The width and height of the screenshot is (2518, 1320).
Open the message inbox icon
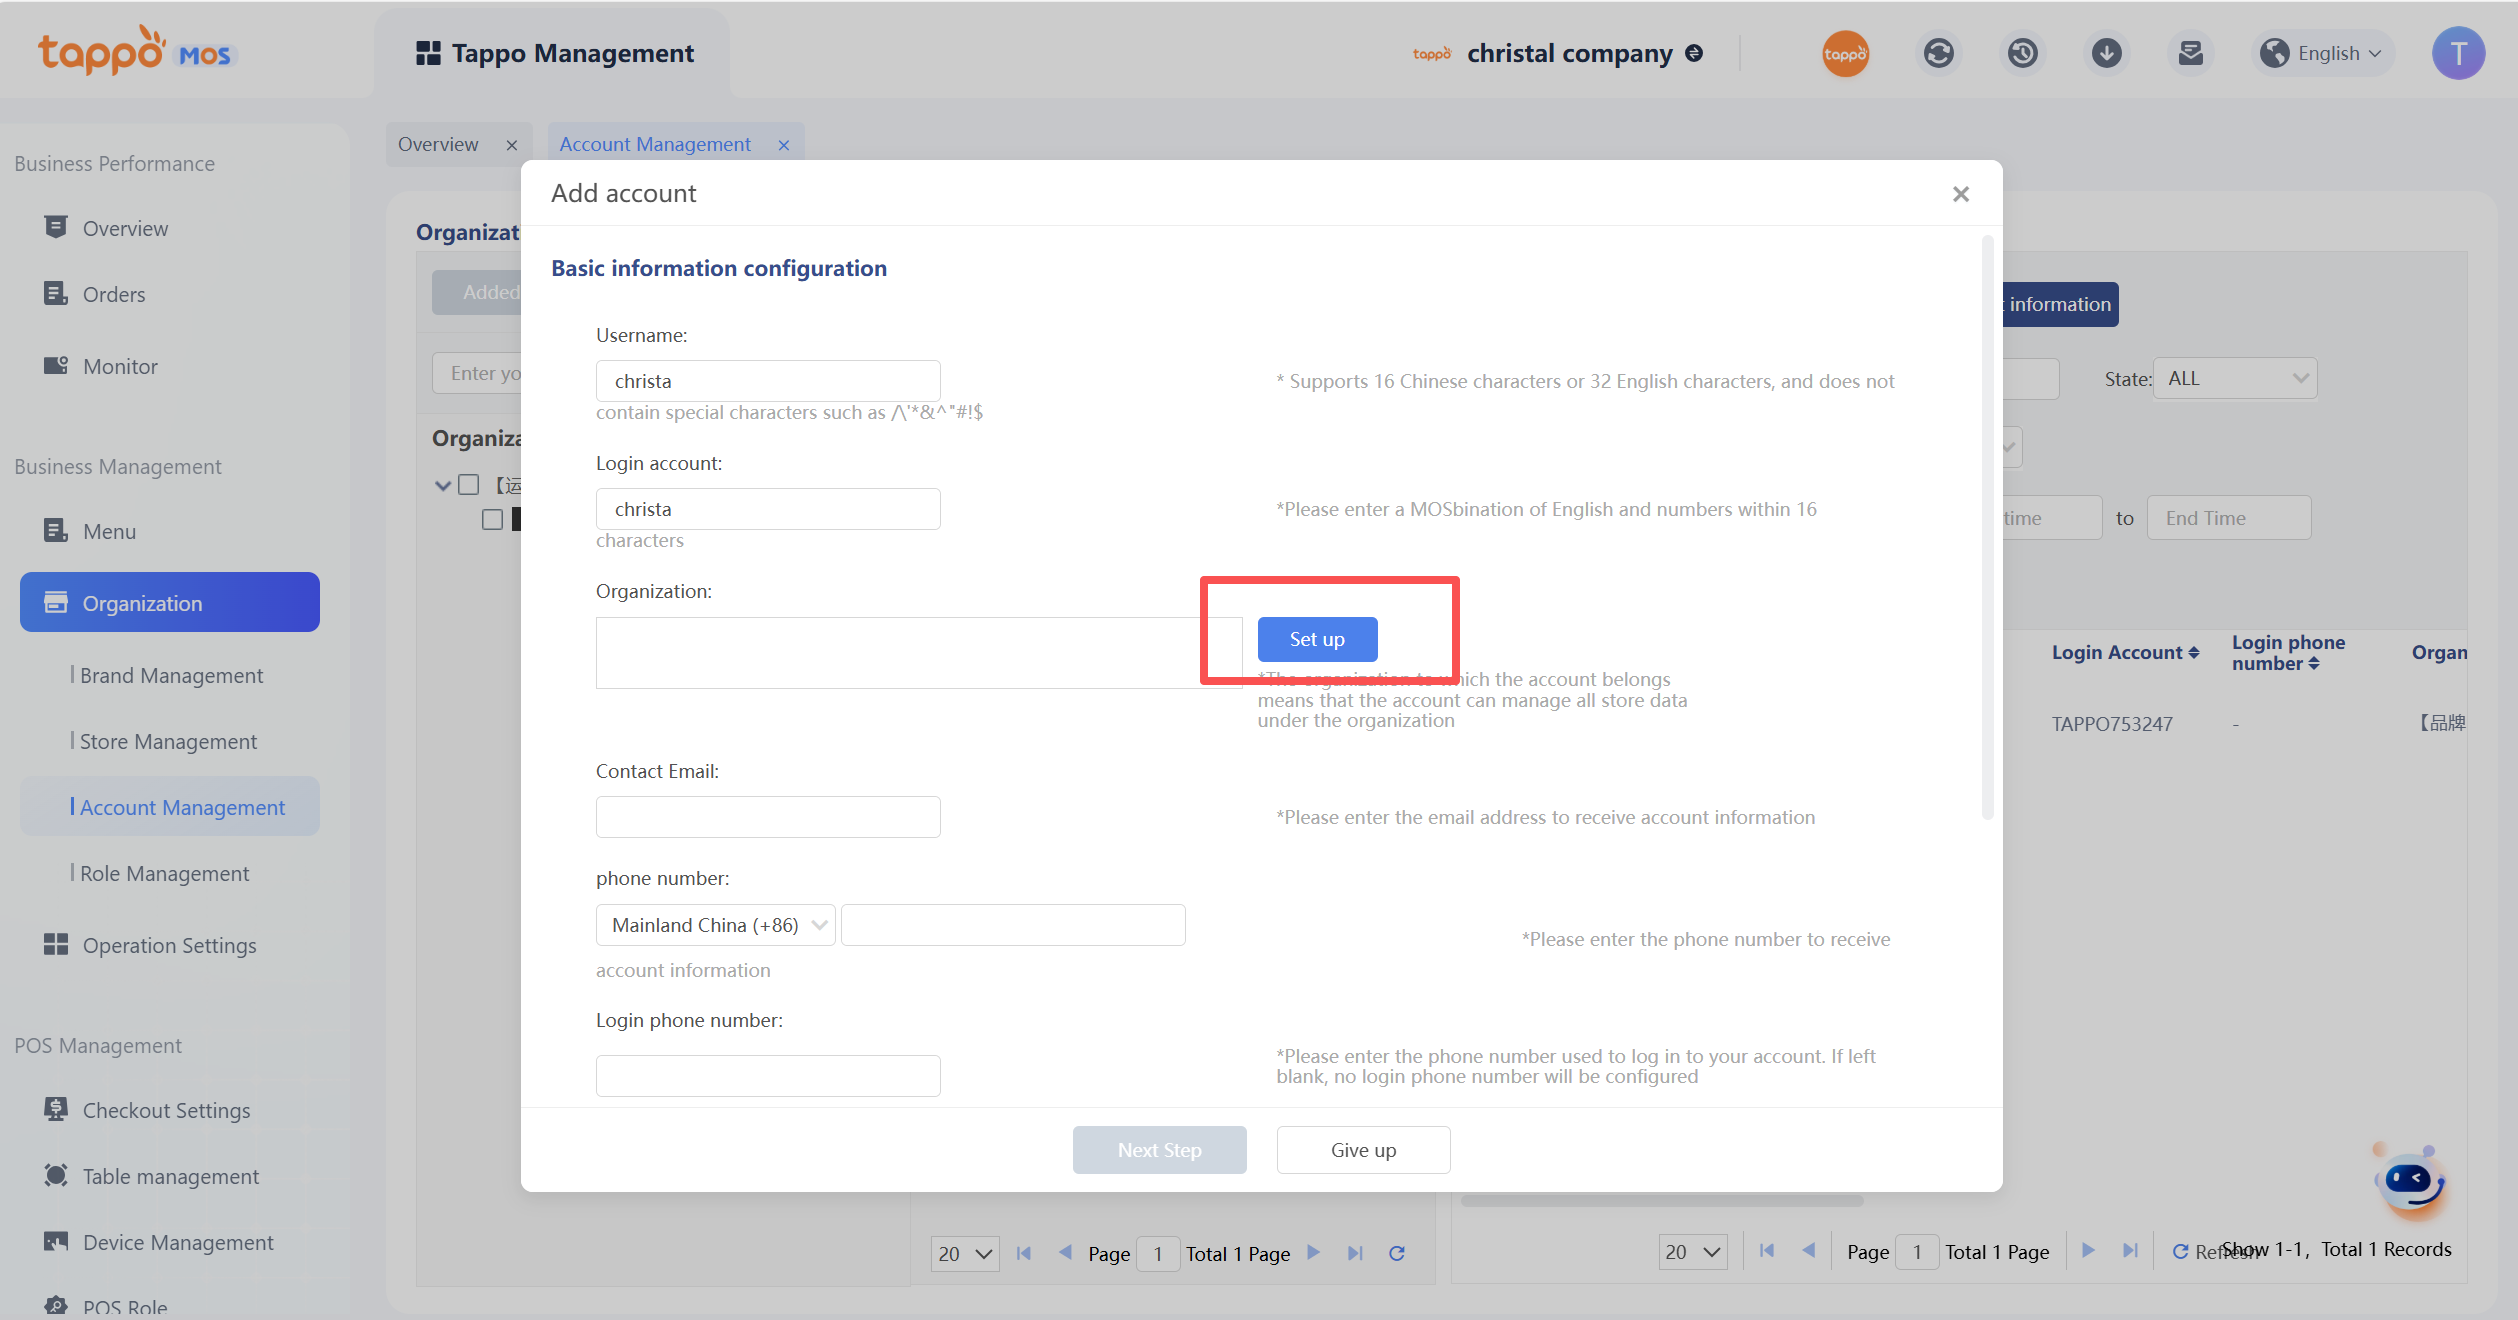click(x=2190, y=53)
